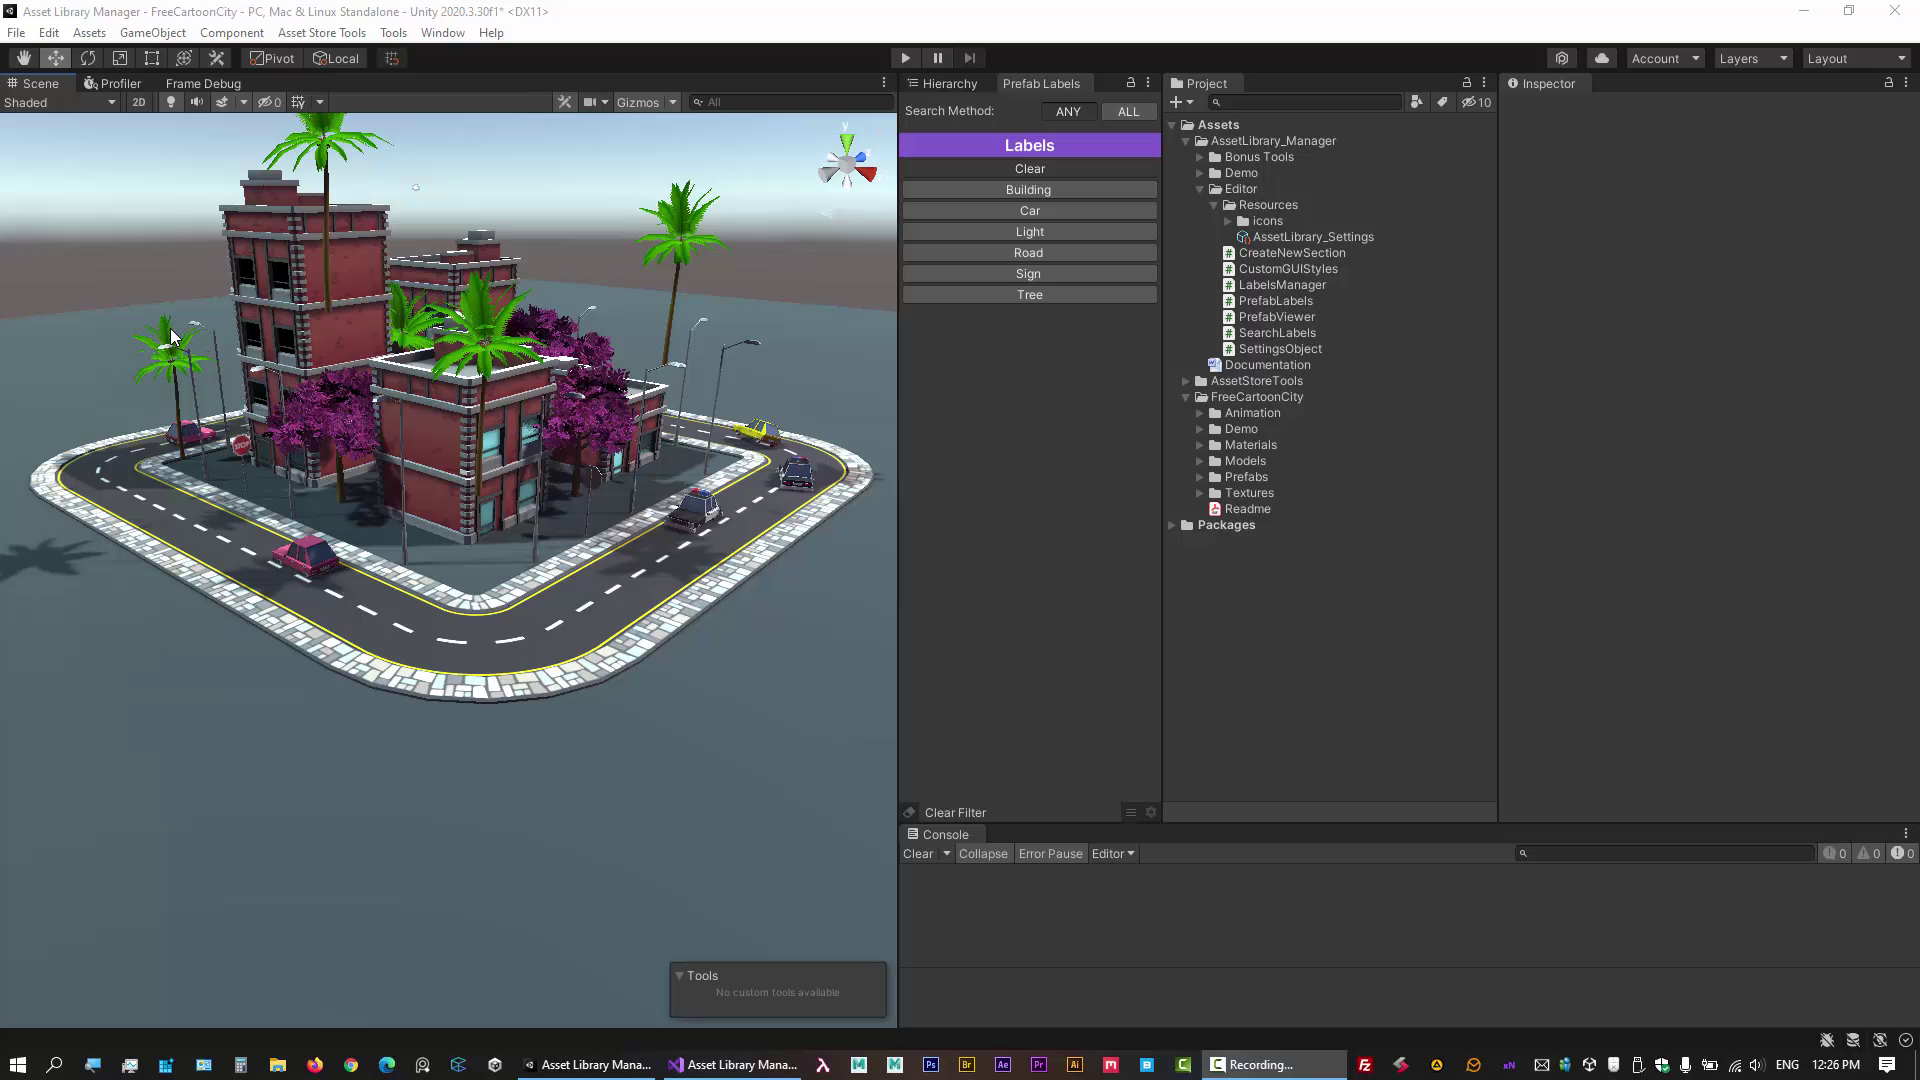Click the Building label button

(1029, 190)
